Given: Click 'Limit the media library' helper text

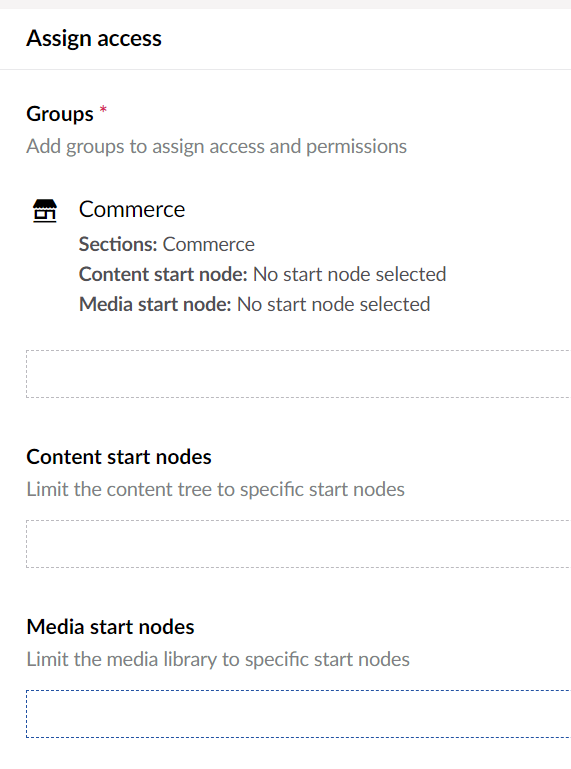Looking at the screenshot, I should 218,659.
